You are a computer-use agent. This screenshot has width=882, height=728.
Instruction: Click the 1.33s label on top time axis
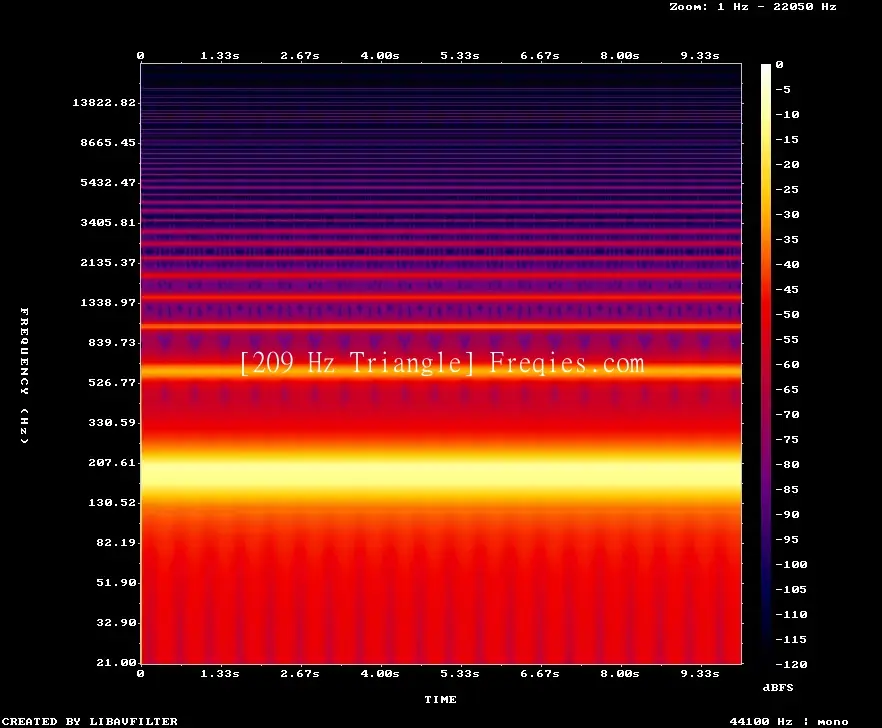[220, 55]
